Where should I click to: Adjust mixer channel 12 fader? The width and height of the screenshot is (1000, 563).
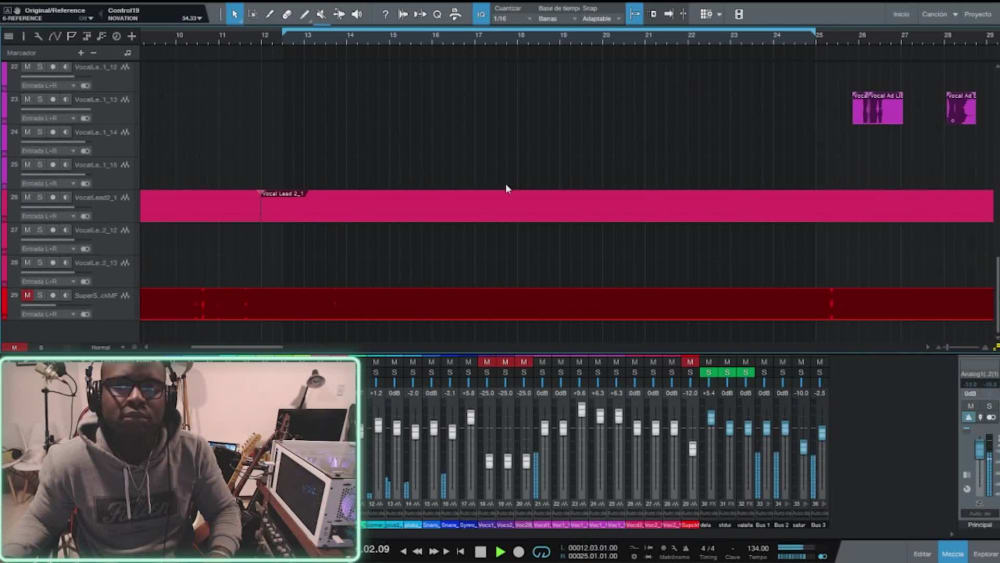378,425
